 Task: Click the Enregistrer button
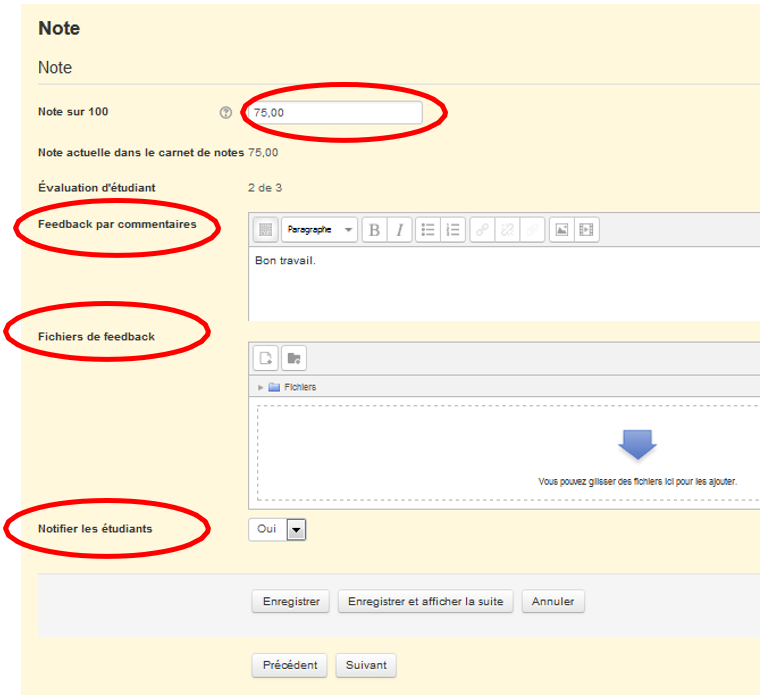291,602
